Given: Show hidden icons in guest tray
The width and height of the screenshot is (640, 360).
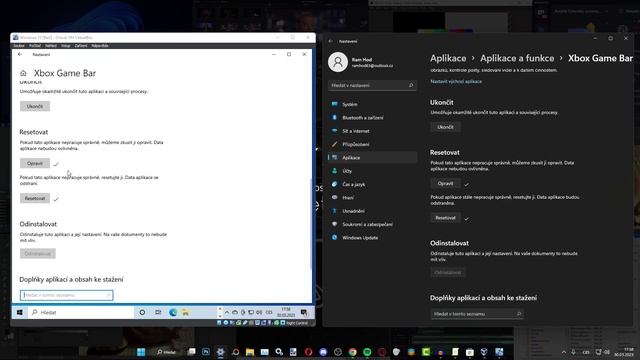Looking at the screenshot, I should click(x=227, y=312).
